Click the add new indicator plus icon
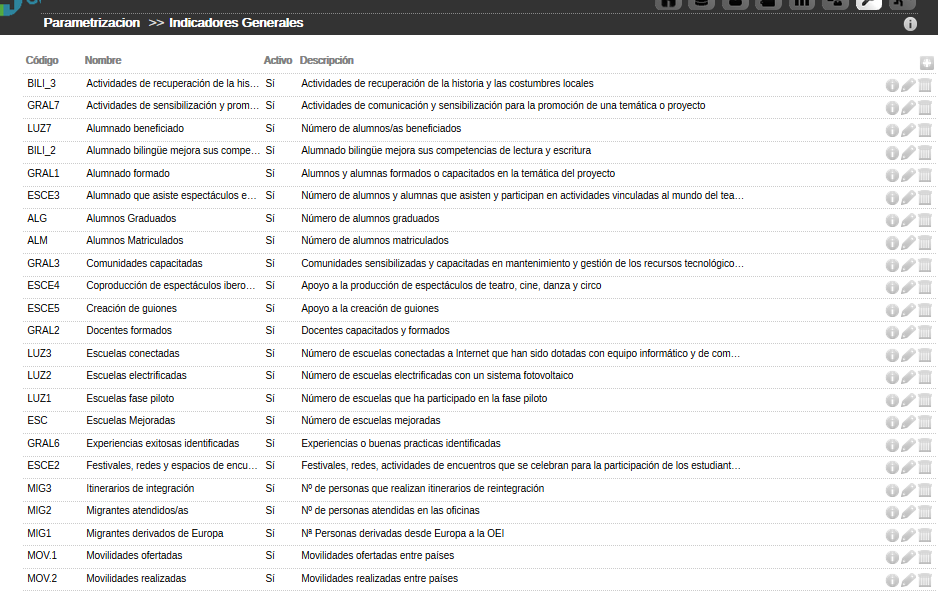 point(926,63)
